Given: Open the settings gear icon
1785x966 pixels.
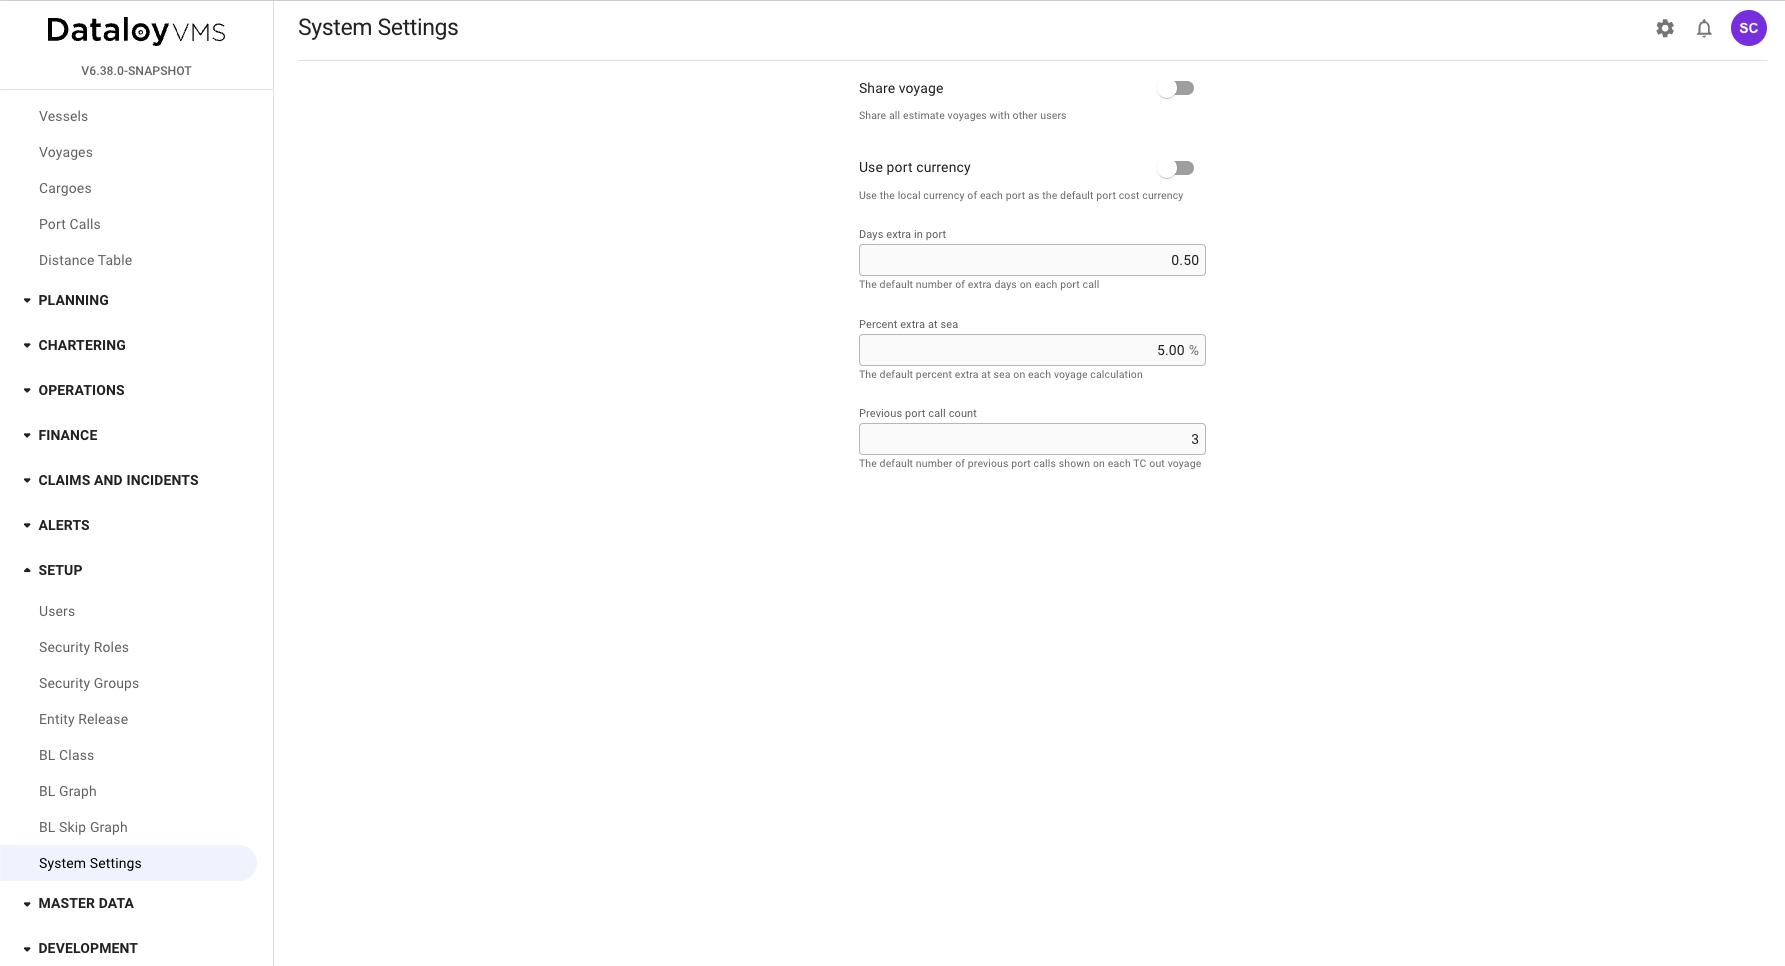Looking at the screenshot, I should click(1665, 29).
